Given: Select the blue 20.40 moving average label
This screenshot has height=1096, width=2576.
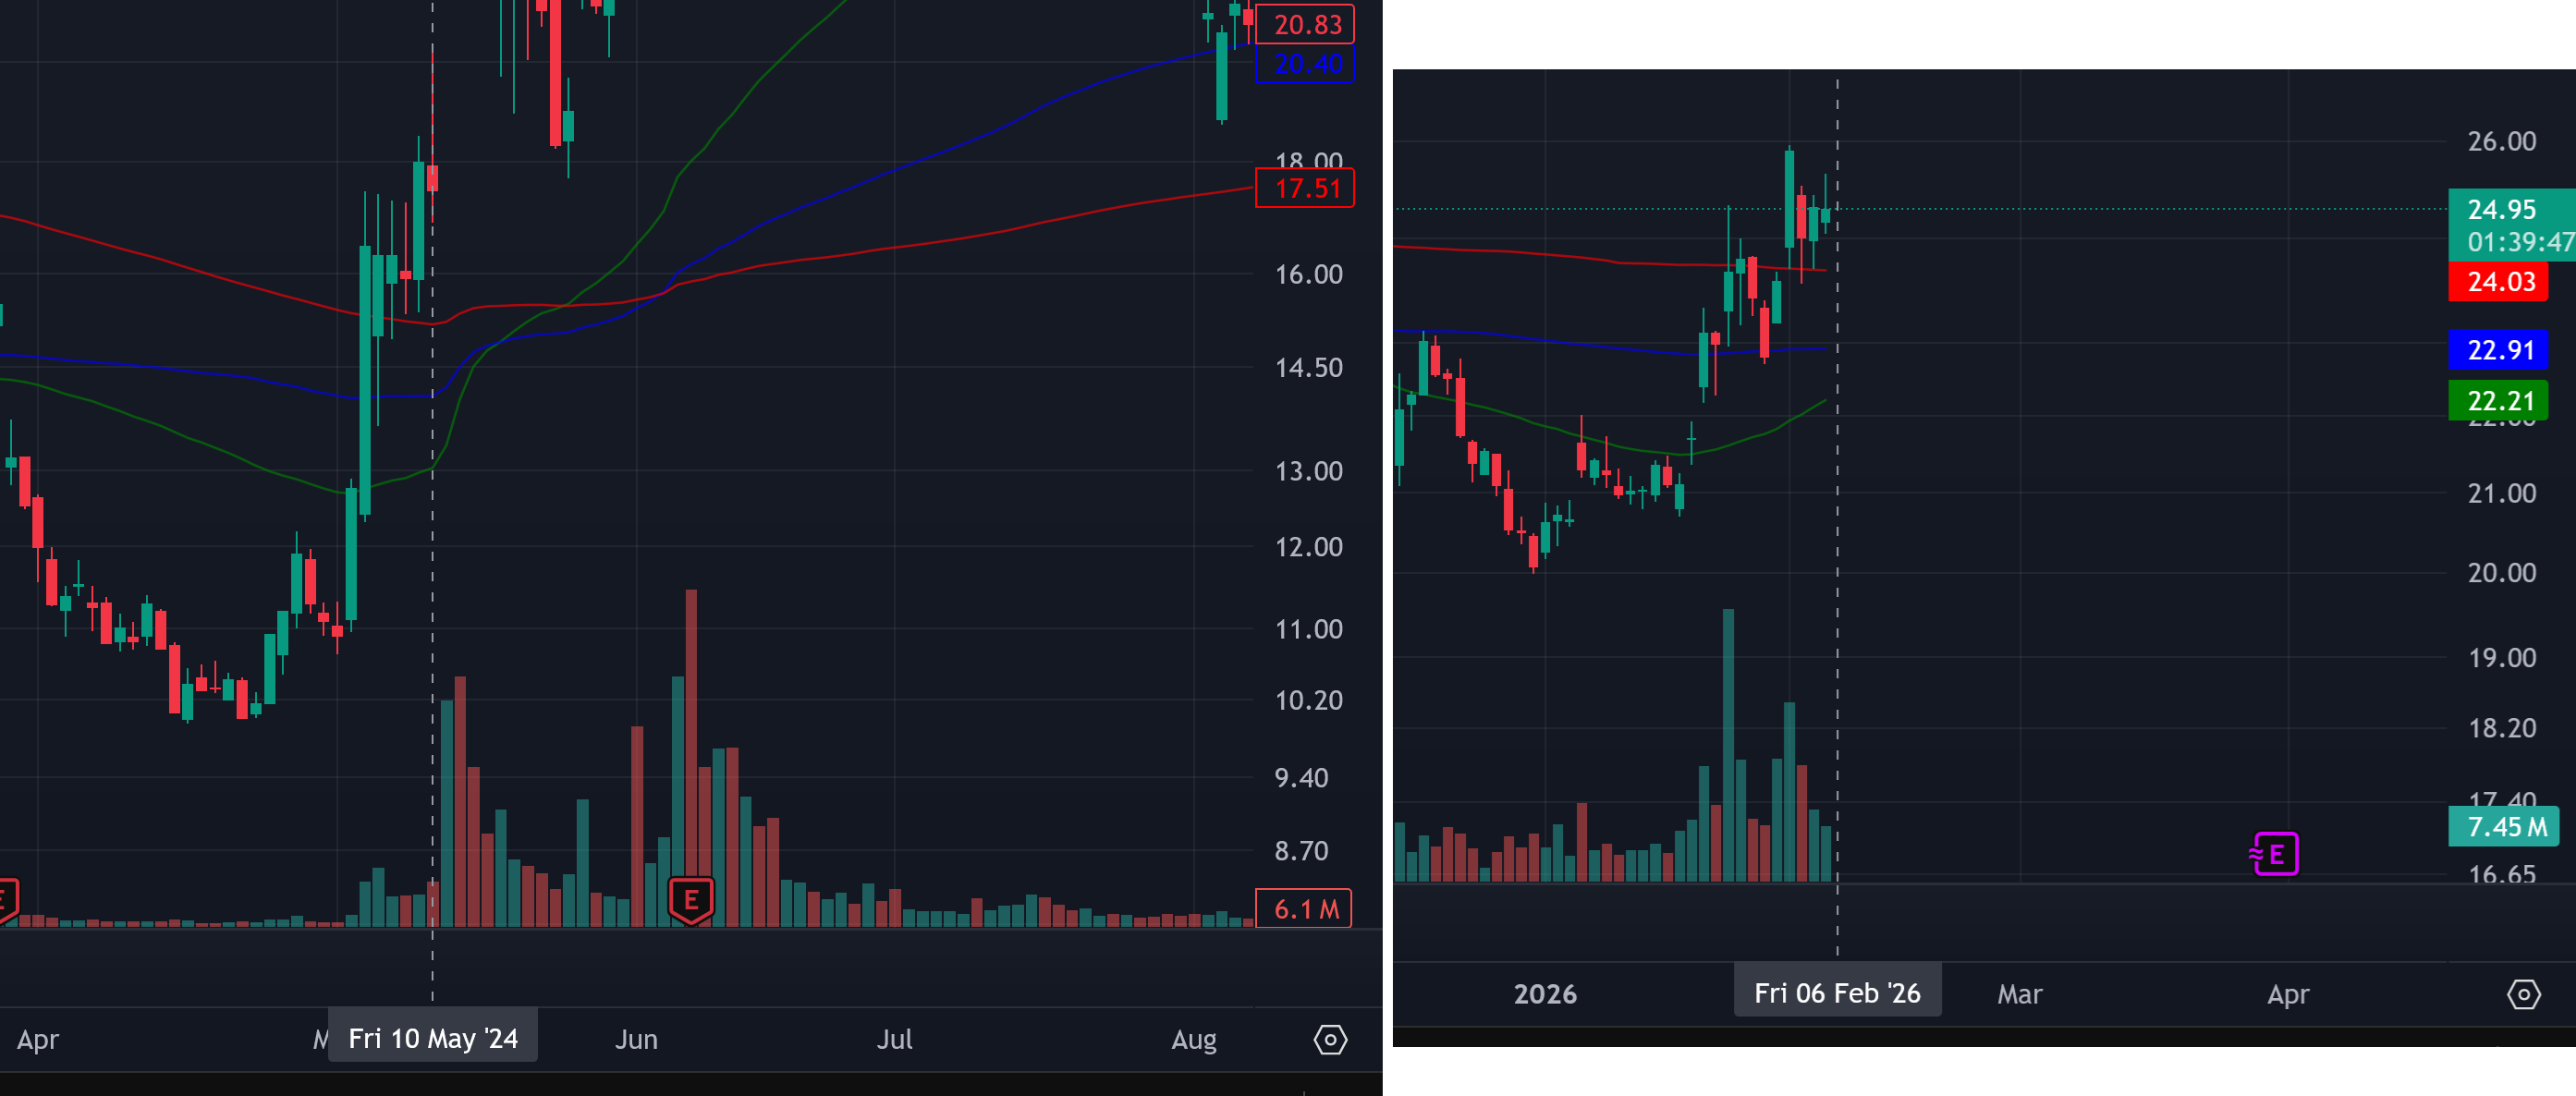Looking at the screenshot, I should (x=1305, y=64).
